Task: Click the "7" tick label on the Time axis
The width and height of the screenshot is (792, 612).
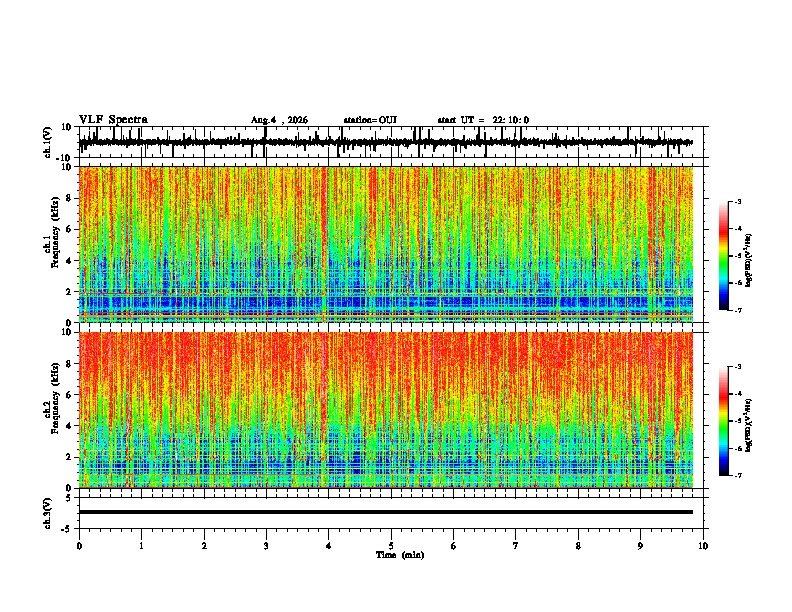Action: click(516, 546)
